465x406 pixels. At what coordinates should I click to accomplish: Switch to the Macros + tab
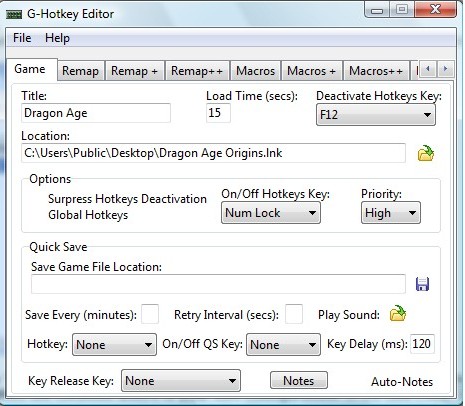(x=311, y=71)
